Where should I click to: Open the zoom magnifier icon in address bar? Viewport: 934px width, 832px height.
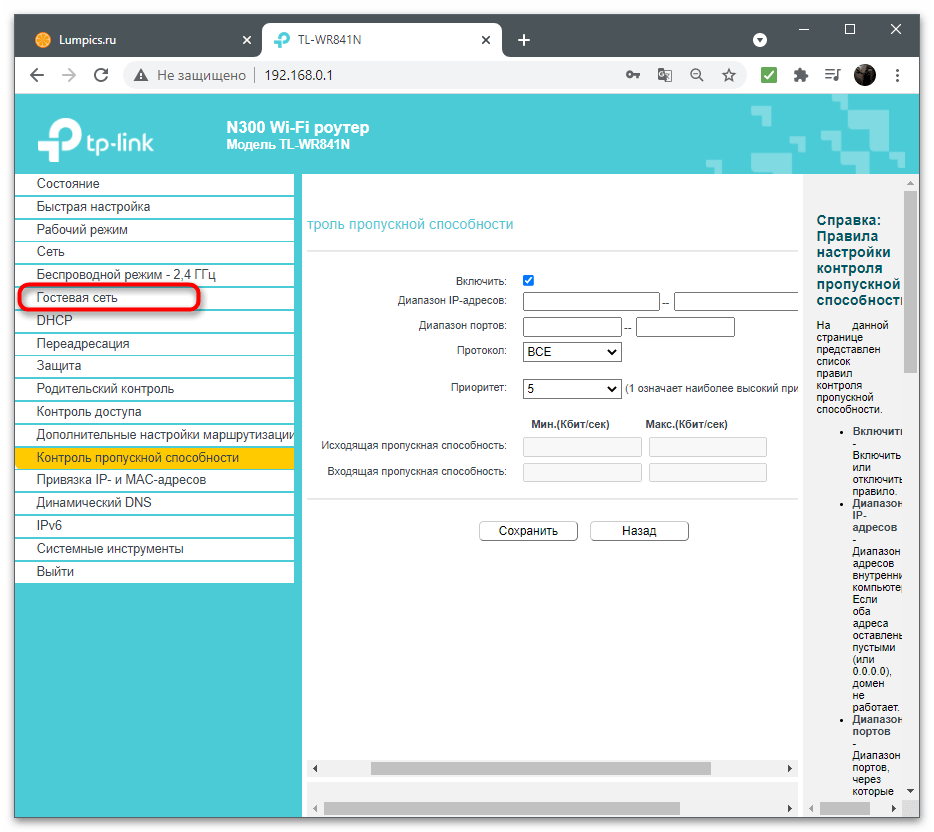pyautogui.click(x=696, y=75)
